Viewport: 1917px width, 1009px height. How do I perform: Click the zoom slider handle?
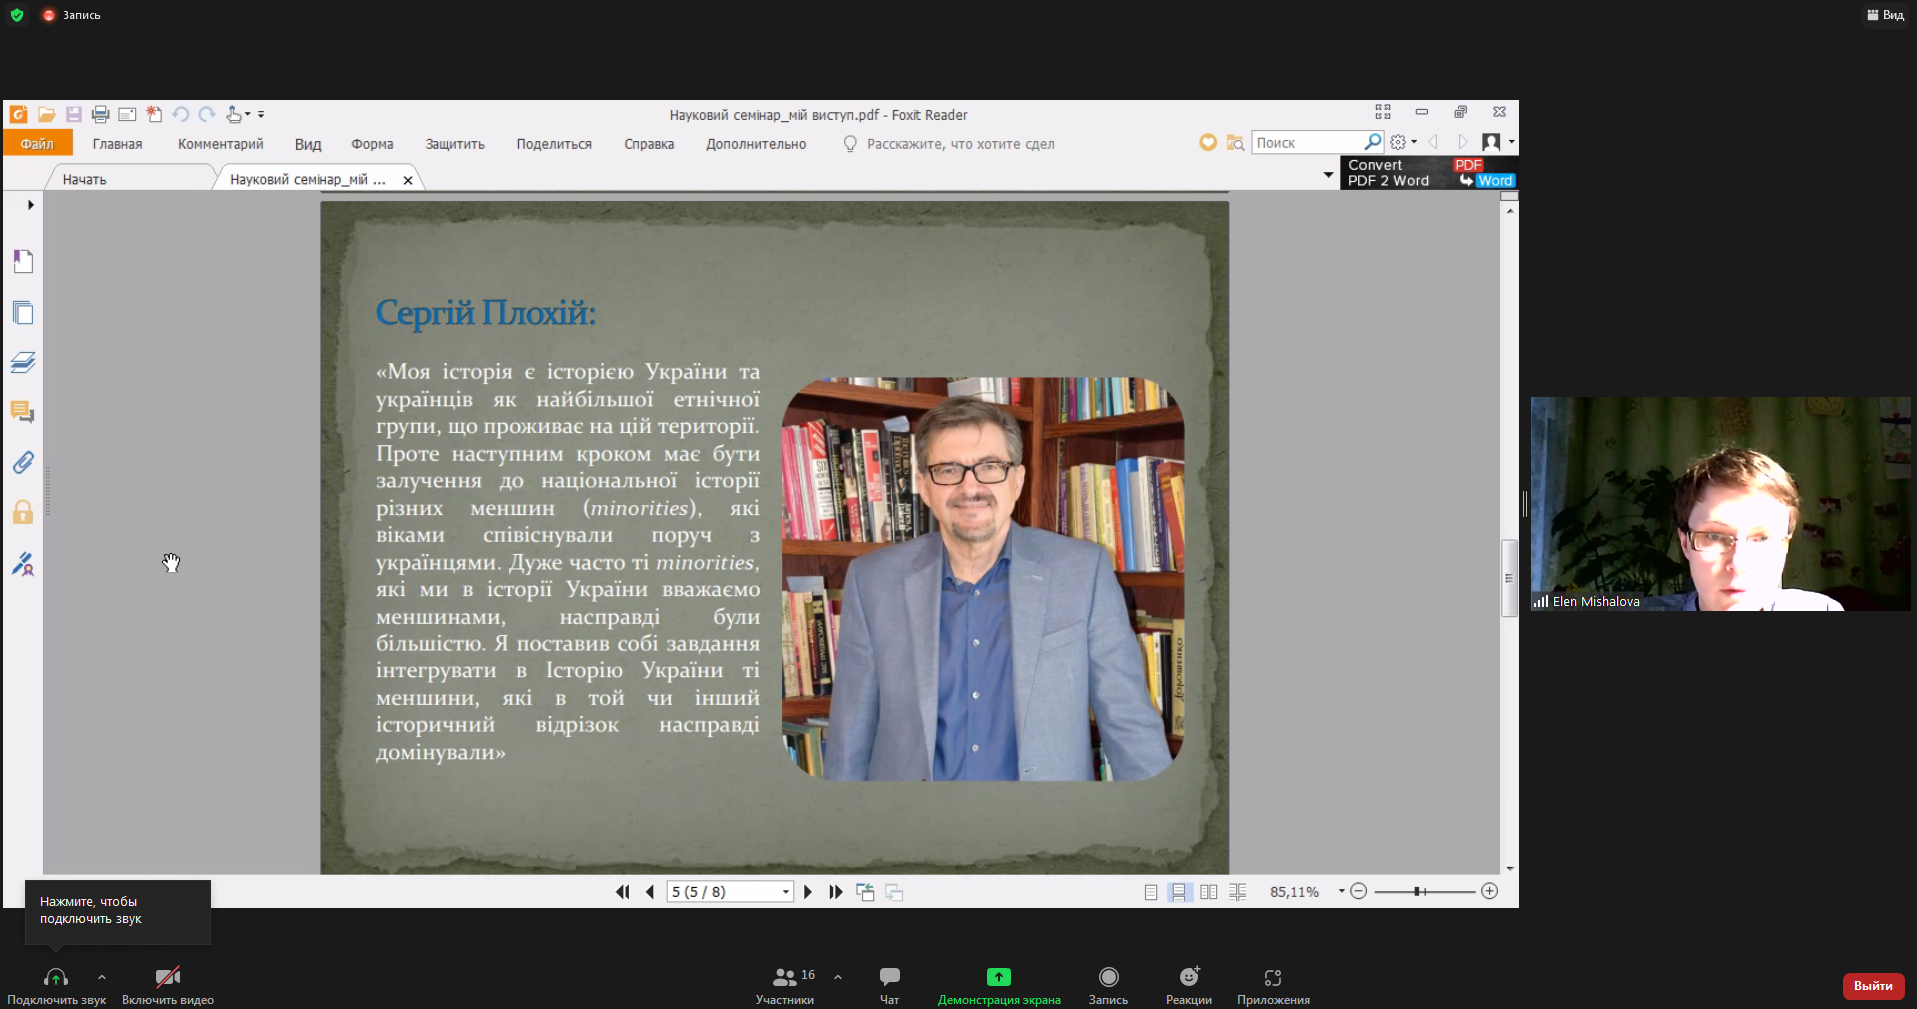point(1418,891)
